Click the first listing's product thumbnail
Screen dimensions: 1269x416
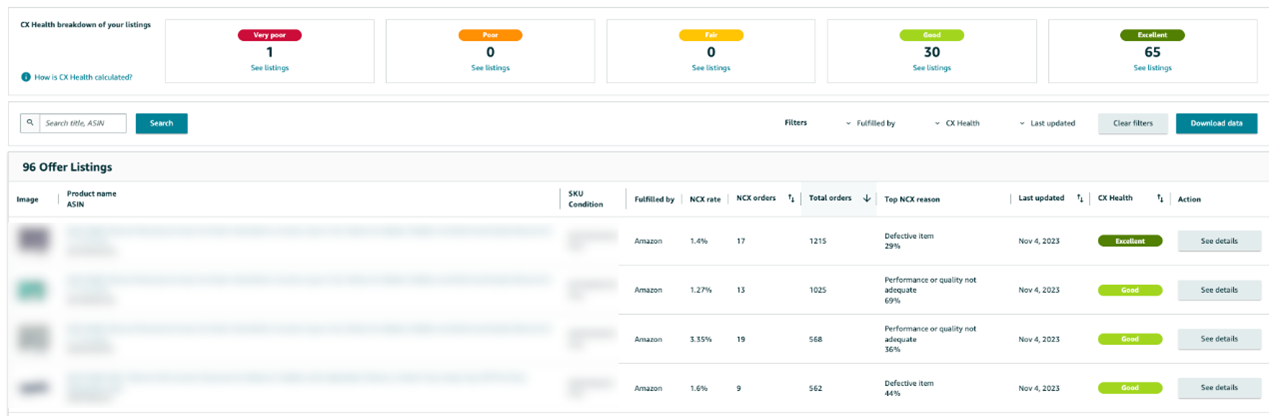point(33,240)
